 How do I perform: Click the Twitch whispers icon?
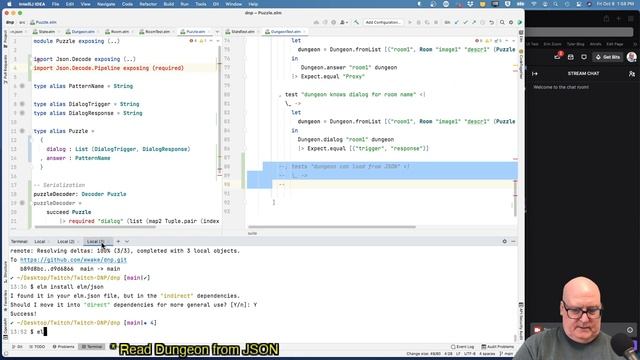coord(584,57)
